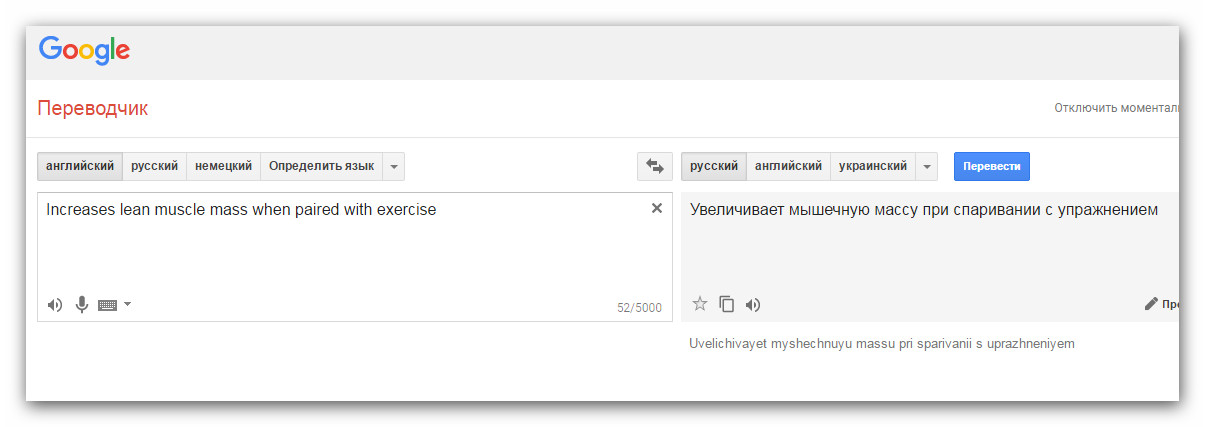Expand the source language dropdown arrow
Image resolution: width=1205 pixels, height=427 pixels.
(x=394, y=166)
